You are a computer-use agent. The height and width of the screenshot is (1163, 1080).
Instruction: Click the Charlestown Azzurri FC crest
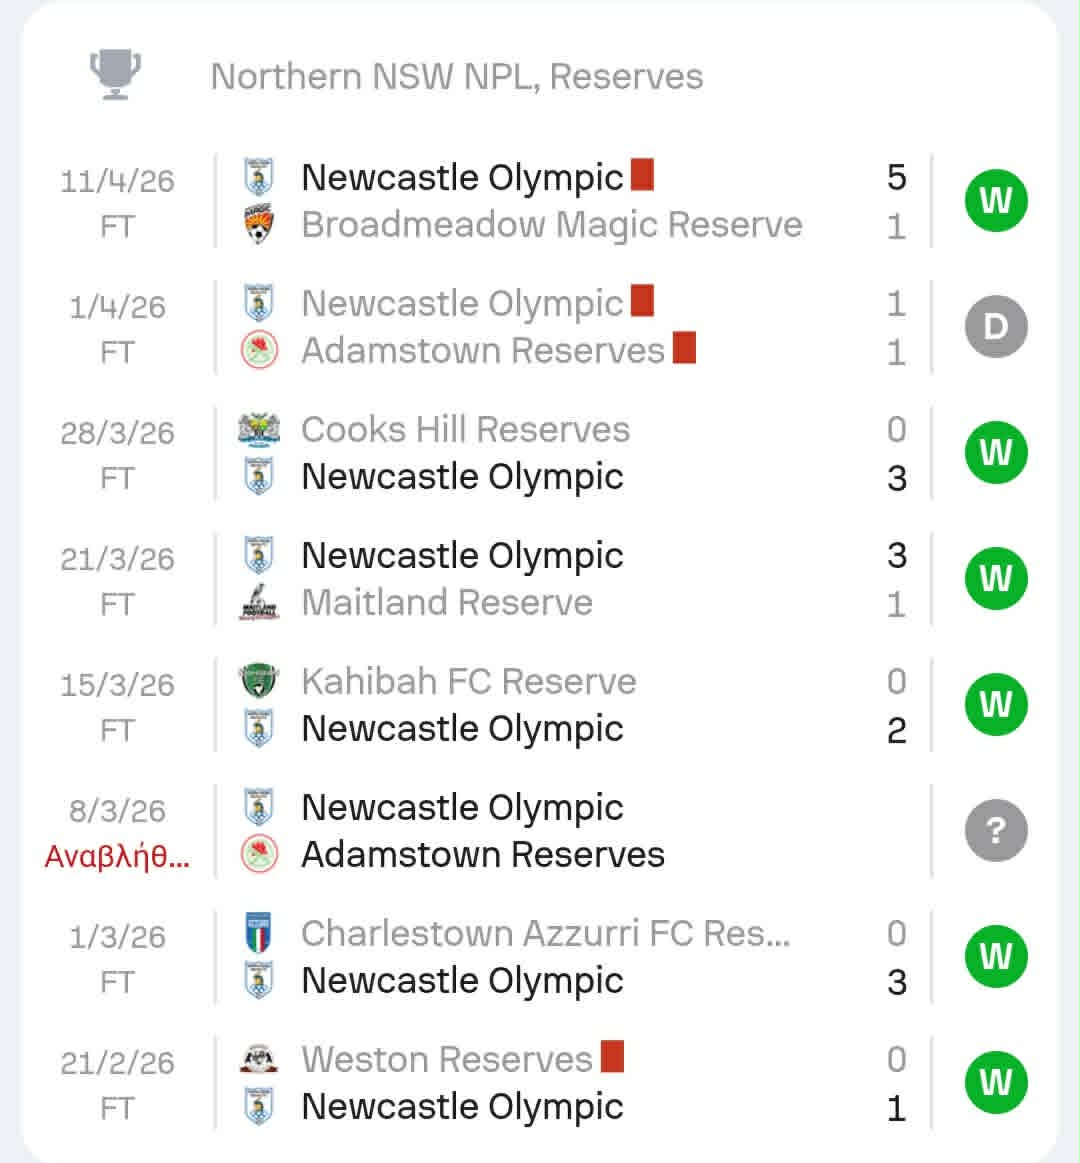pyautogui.click(x=259, y=933)
